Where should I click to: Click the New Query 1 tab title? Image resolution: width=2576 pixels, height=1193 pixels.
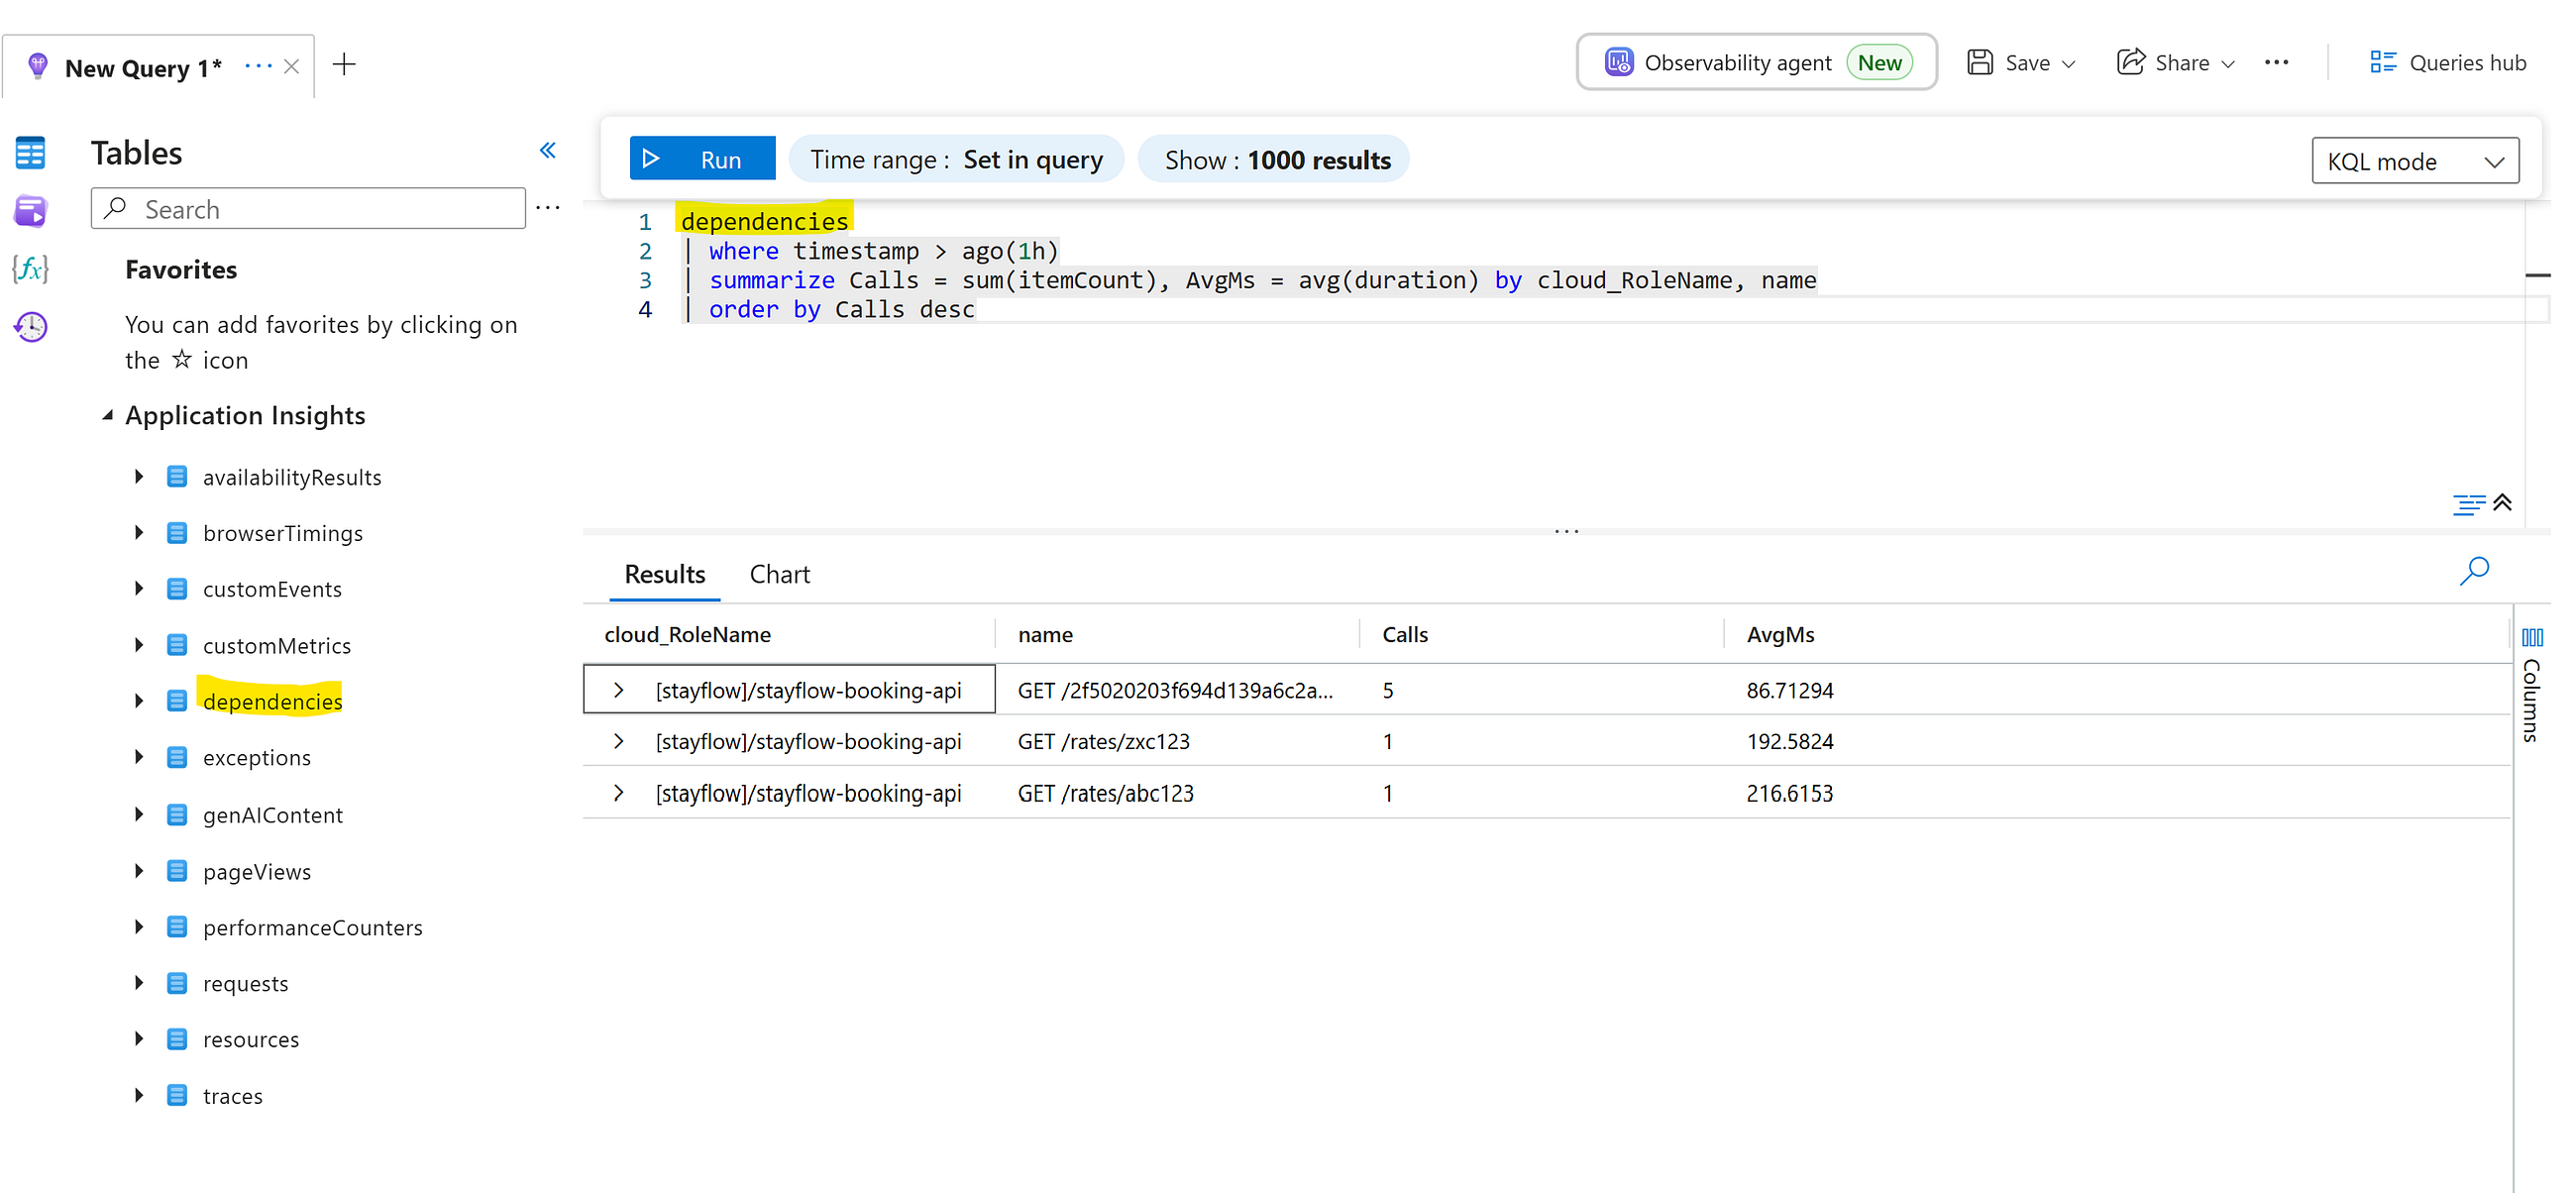143,68
